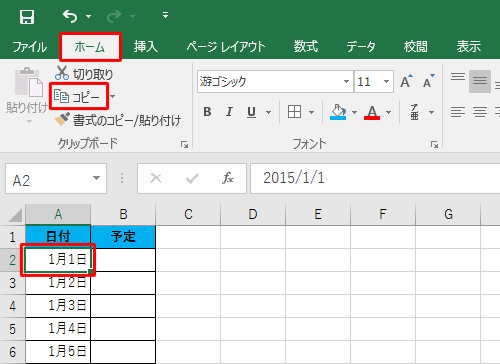Image resolution: width=500 pixels, height=364 pixels.
Task: Toggle Italic formatting
Action: click(x=229, y=112)
